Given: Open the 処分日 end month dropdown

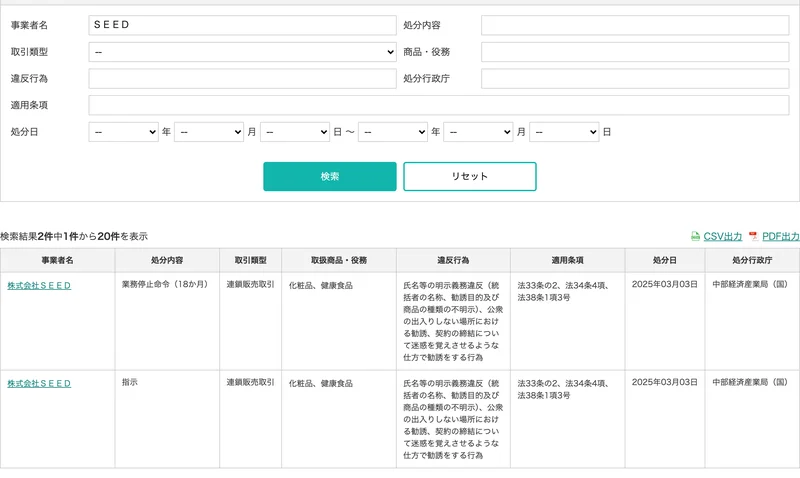Looking at the screenshot, I should coord(478,132).
